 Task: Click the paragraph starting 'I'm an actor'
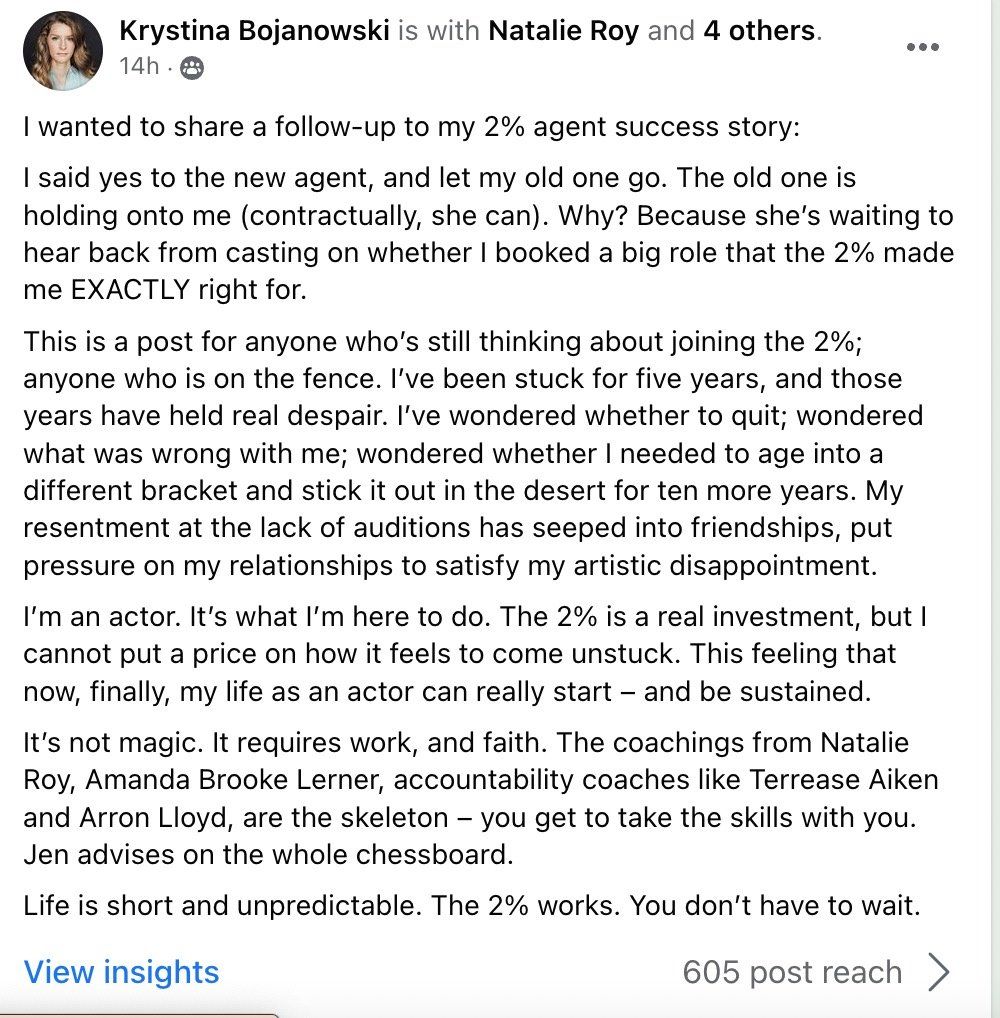[x=475, y=654]
